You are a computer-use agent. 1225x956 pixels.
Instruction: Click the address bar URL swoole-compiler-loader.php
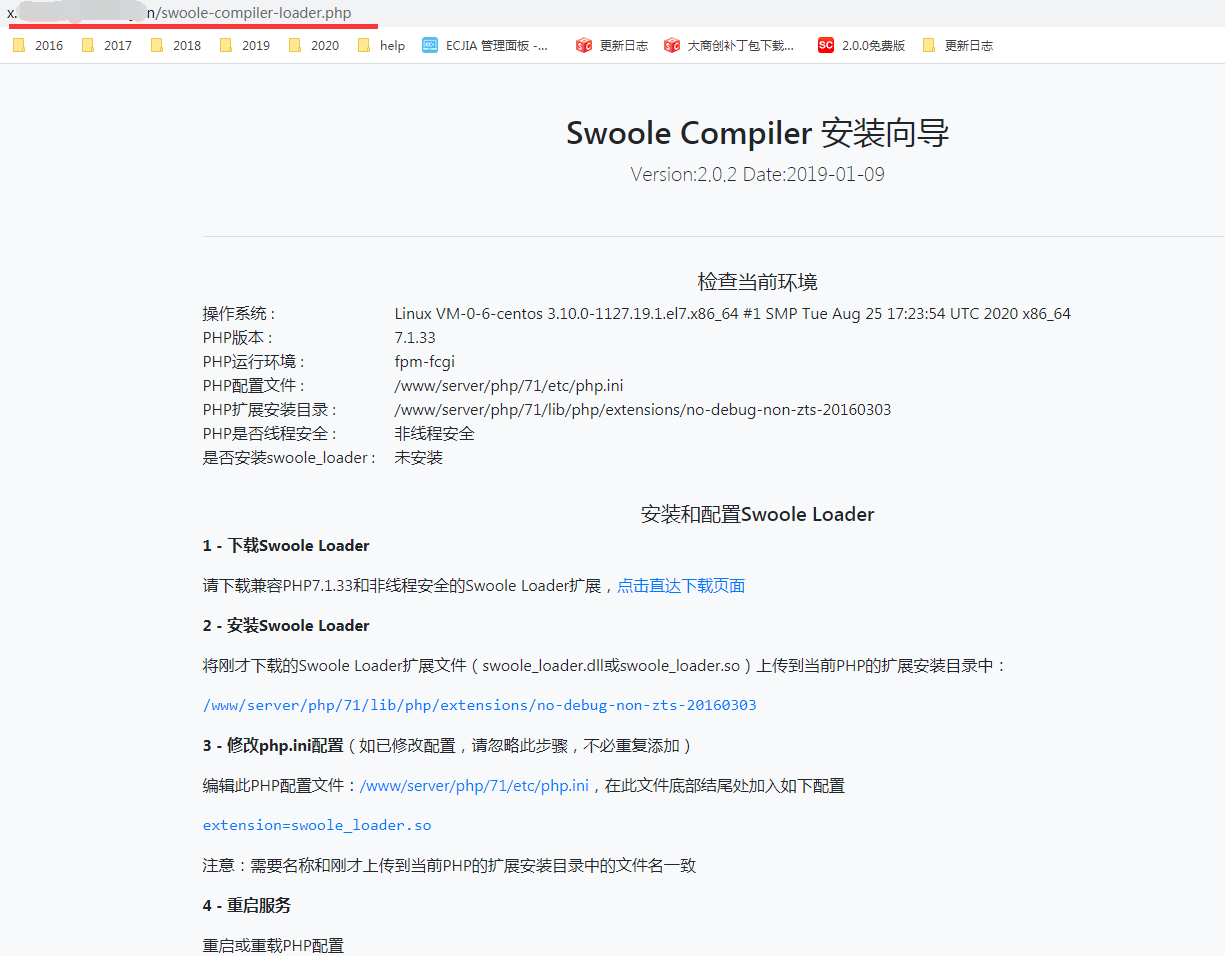click(x=256, y=13)
